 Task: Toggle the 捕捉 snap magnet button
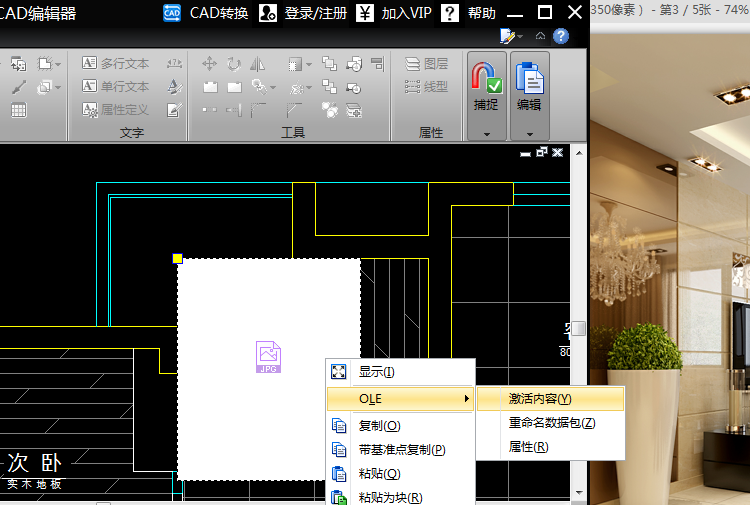click(x=486, y=88)
